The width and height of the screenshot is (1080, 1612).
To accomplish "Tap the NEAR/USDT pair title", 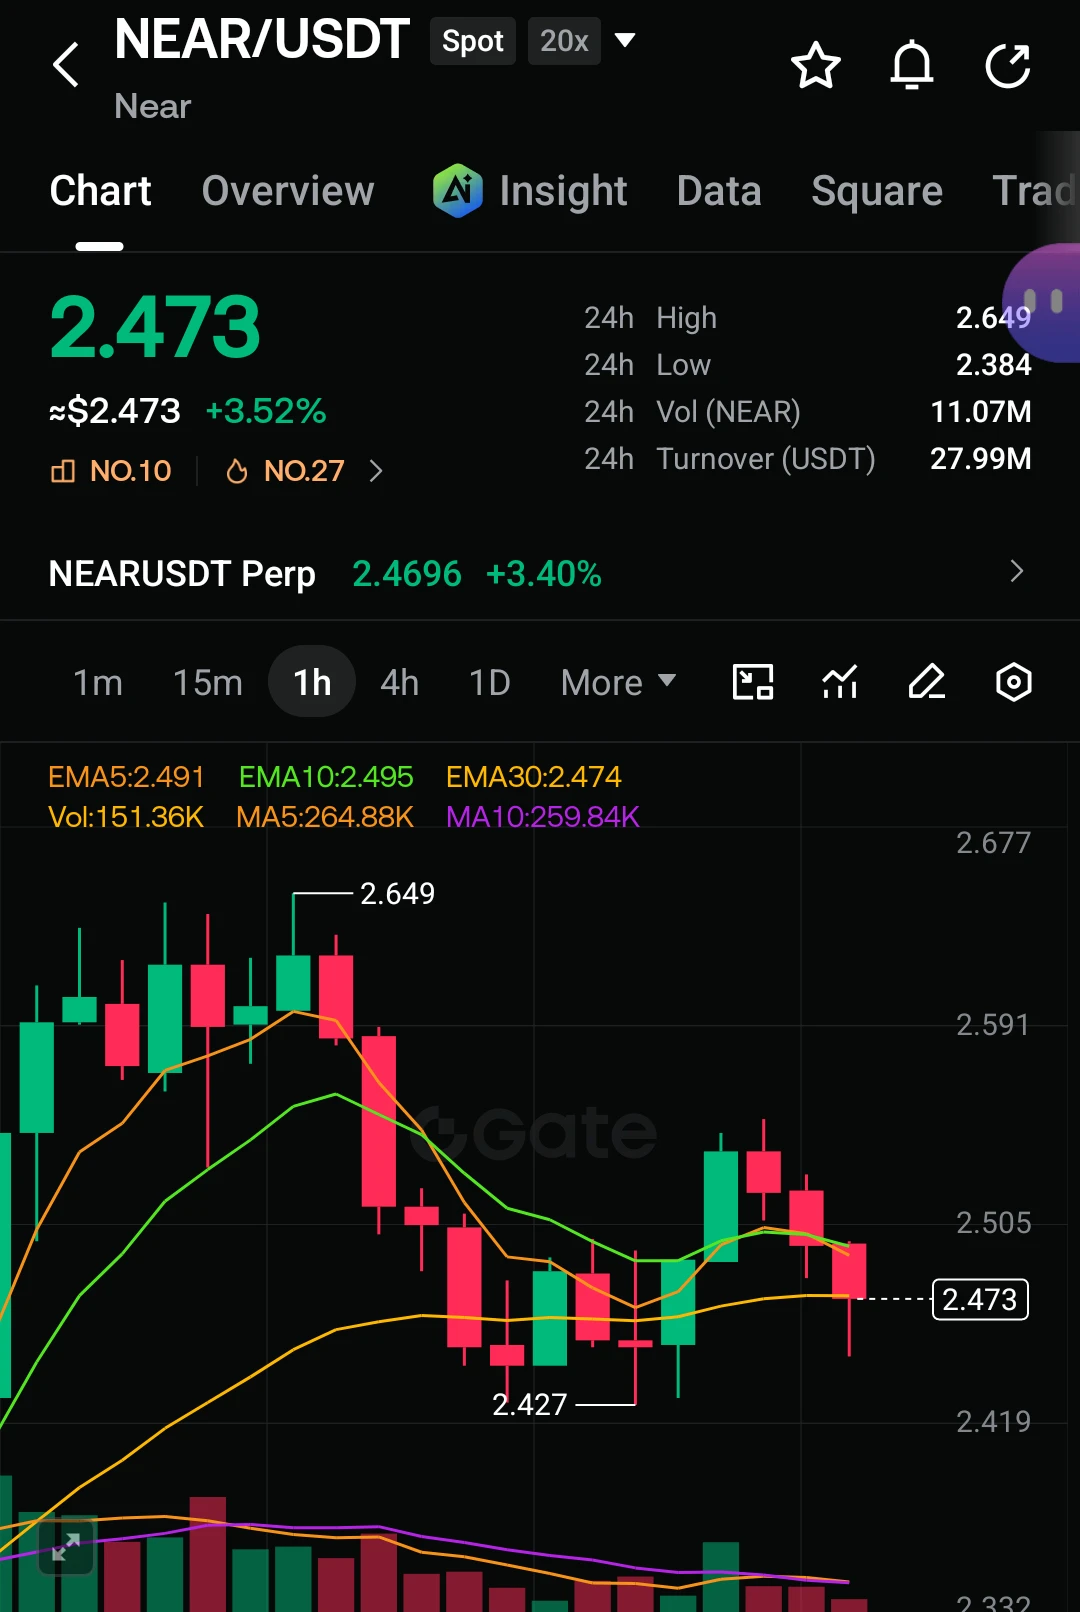I will (262, 40).
